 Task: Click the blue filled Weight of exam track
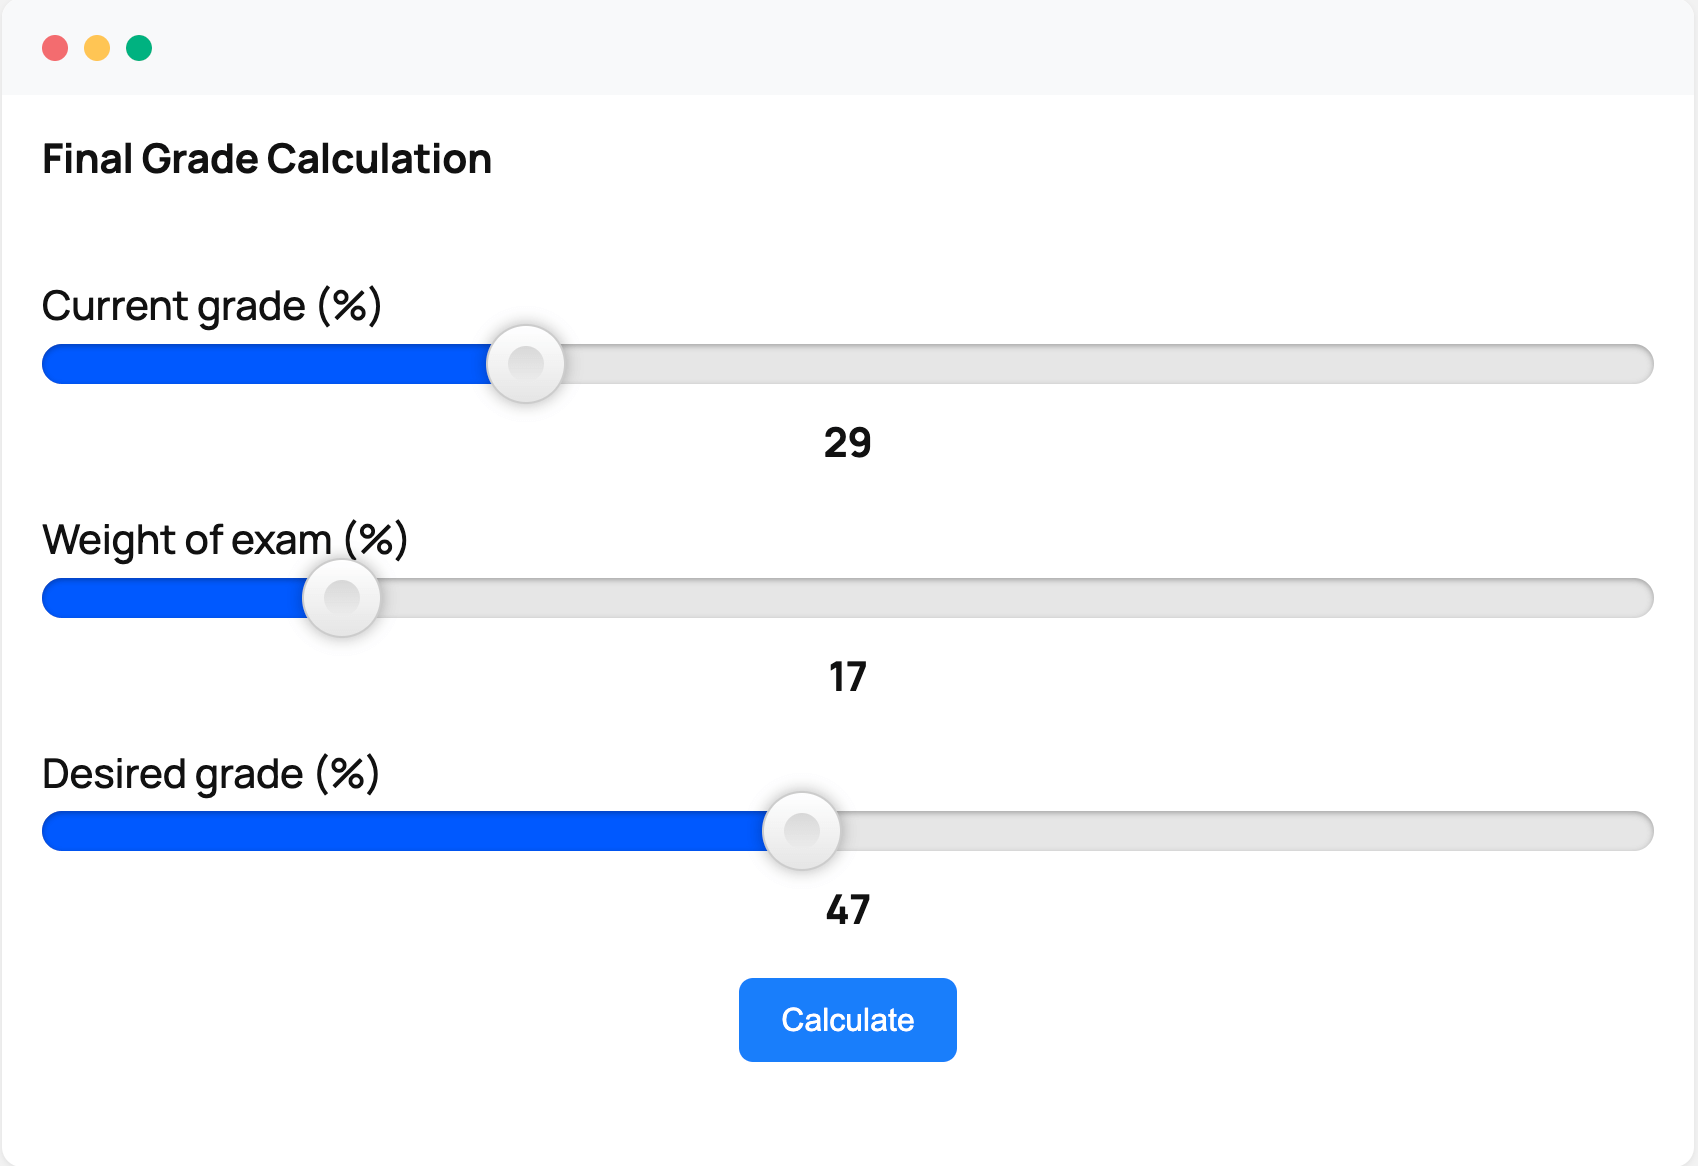coord(173,598)
